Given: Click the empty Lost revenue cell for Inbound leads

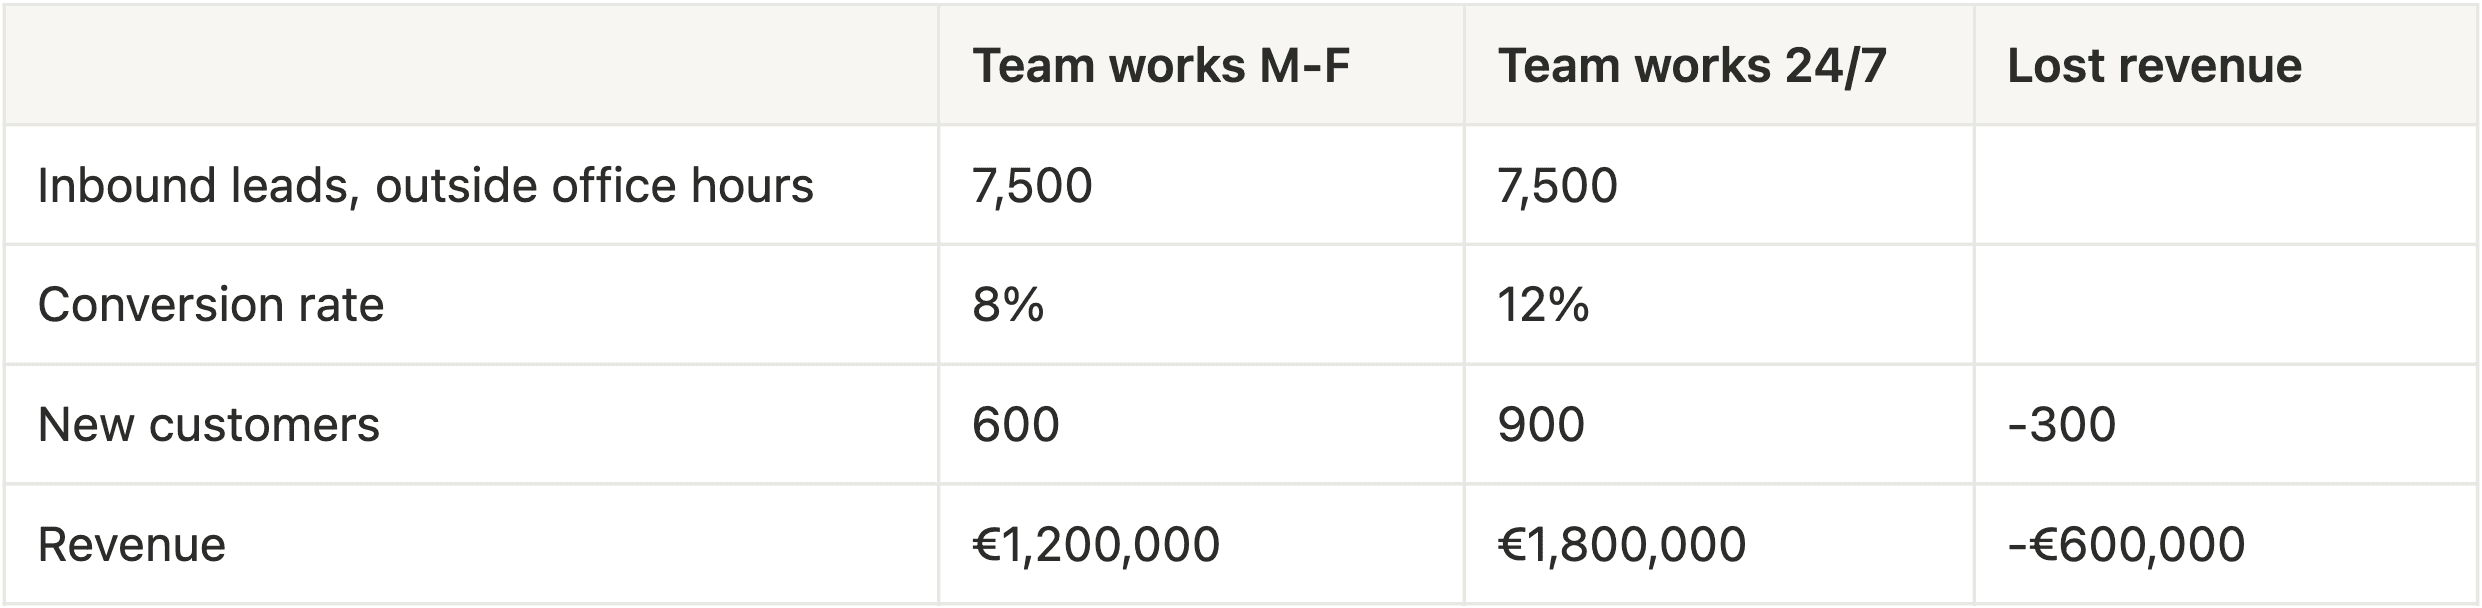Looking at the screenshot, I should click(x=2226, y=185).
